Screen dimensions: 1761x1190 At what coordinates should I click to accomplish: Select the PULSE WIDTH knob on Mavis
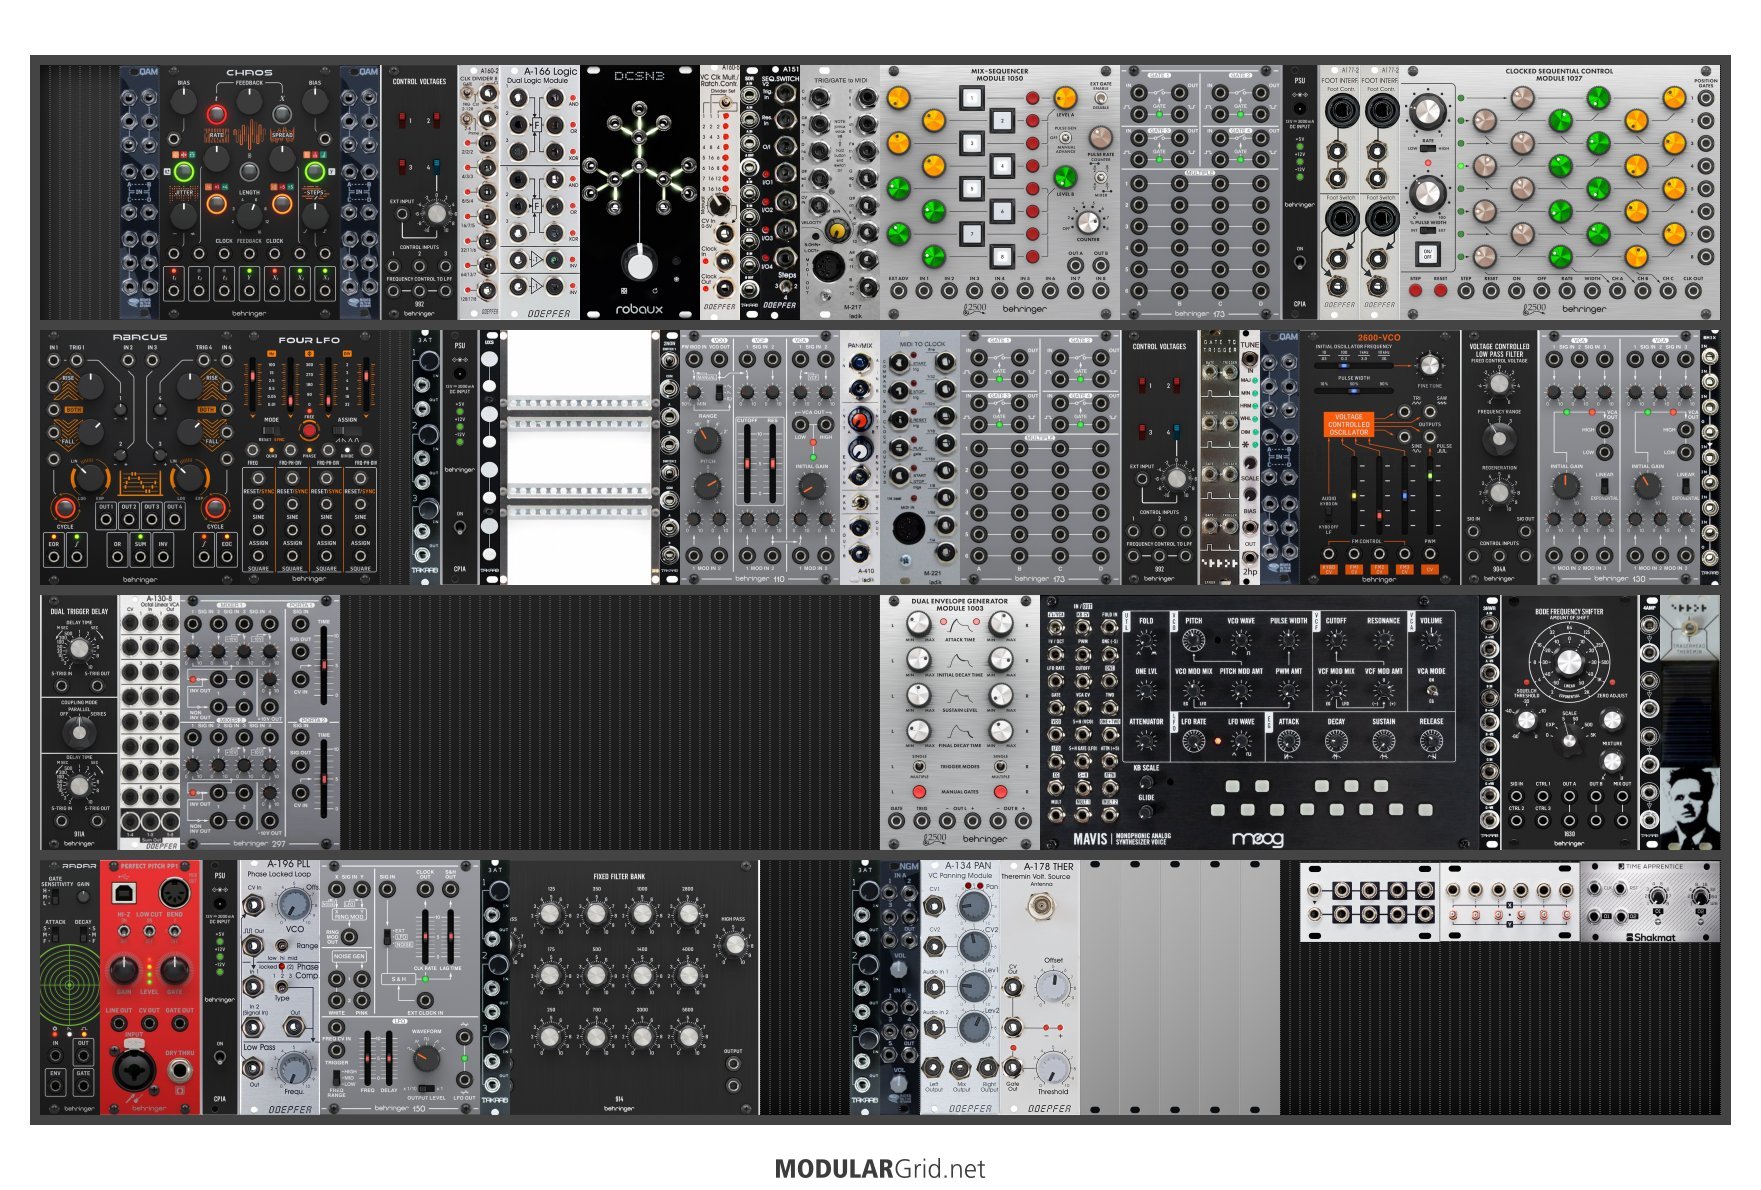[1289, 642]
